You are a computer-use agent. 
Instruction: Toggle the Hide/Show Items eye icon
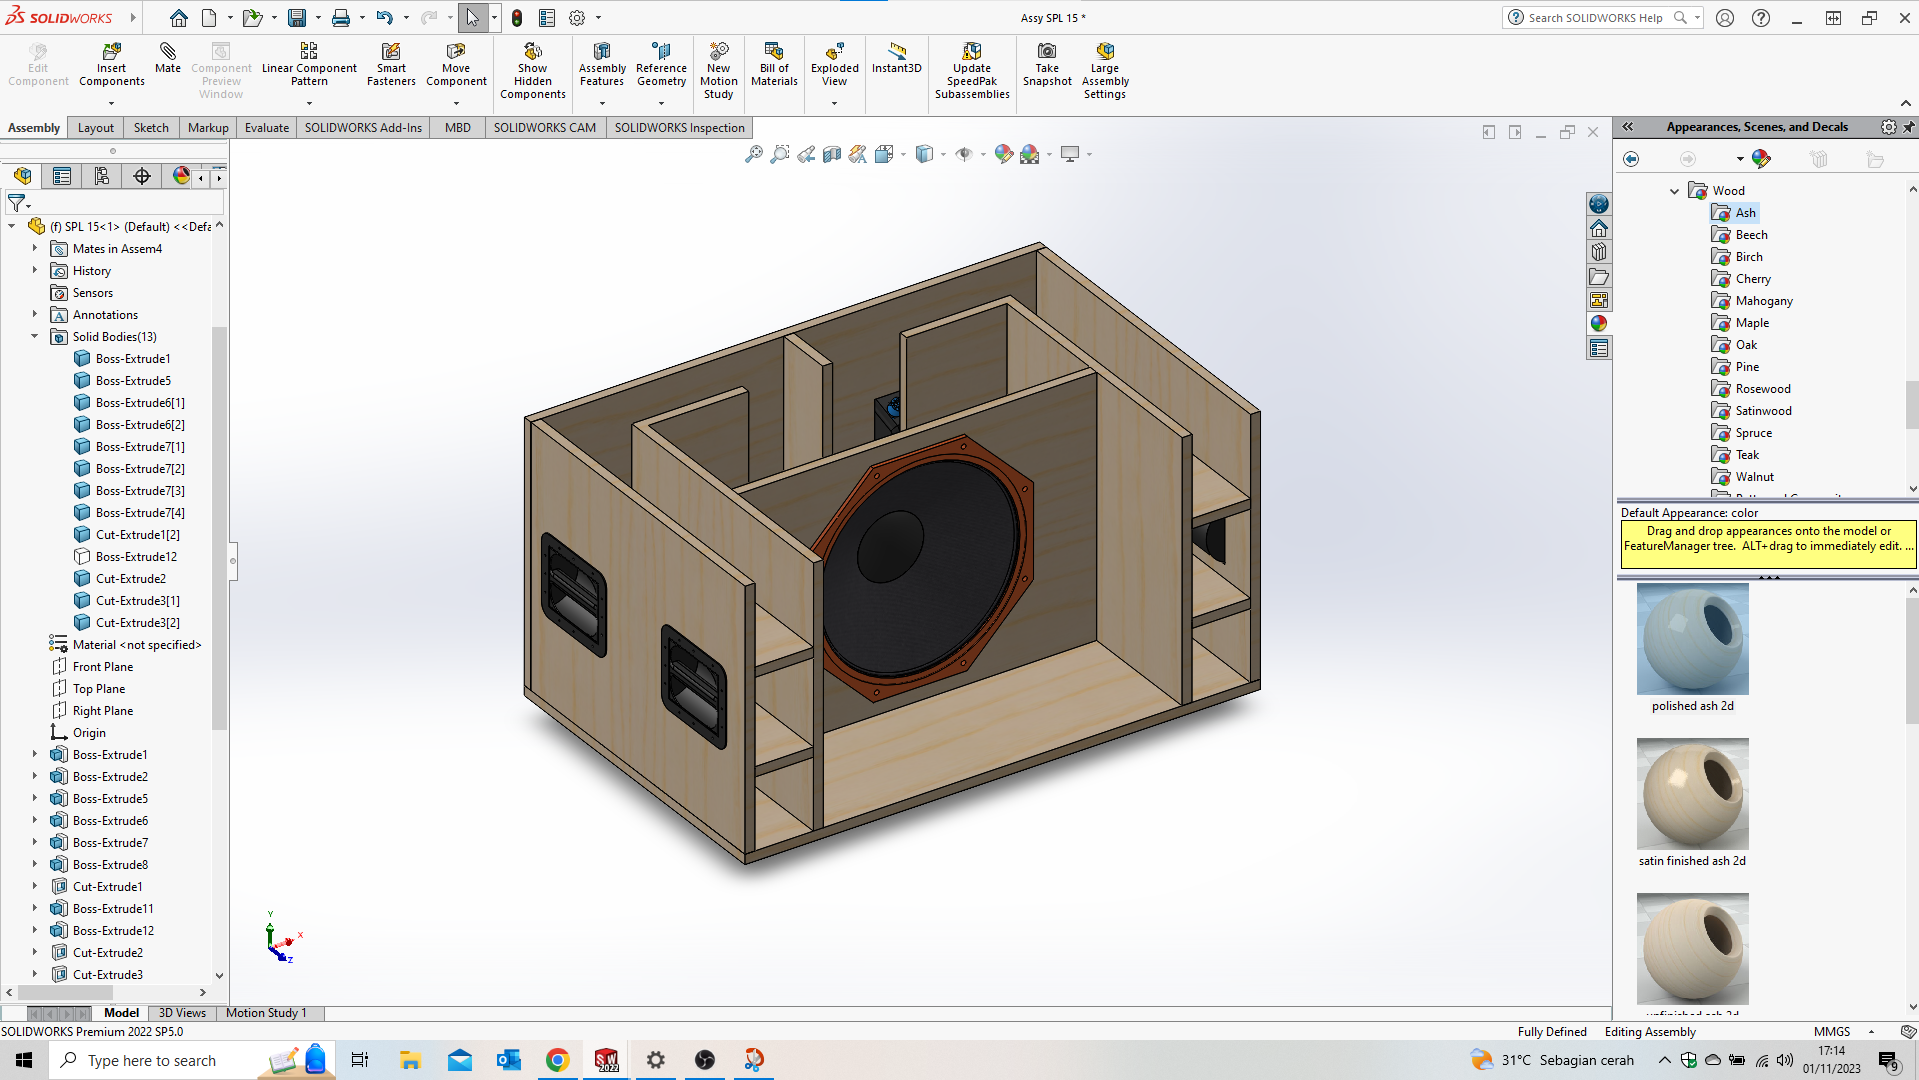point(964,154)
